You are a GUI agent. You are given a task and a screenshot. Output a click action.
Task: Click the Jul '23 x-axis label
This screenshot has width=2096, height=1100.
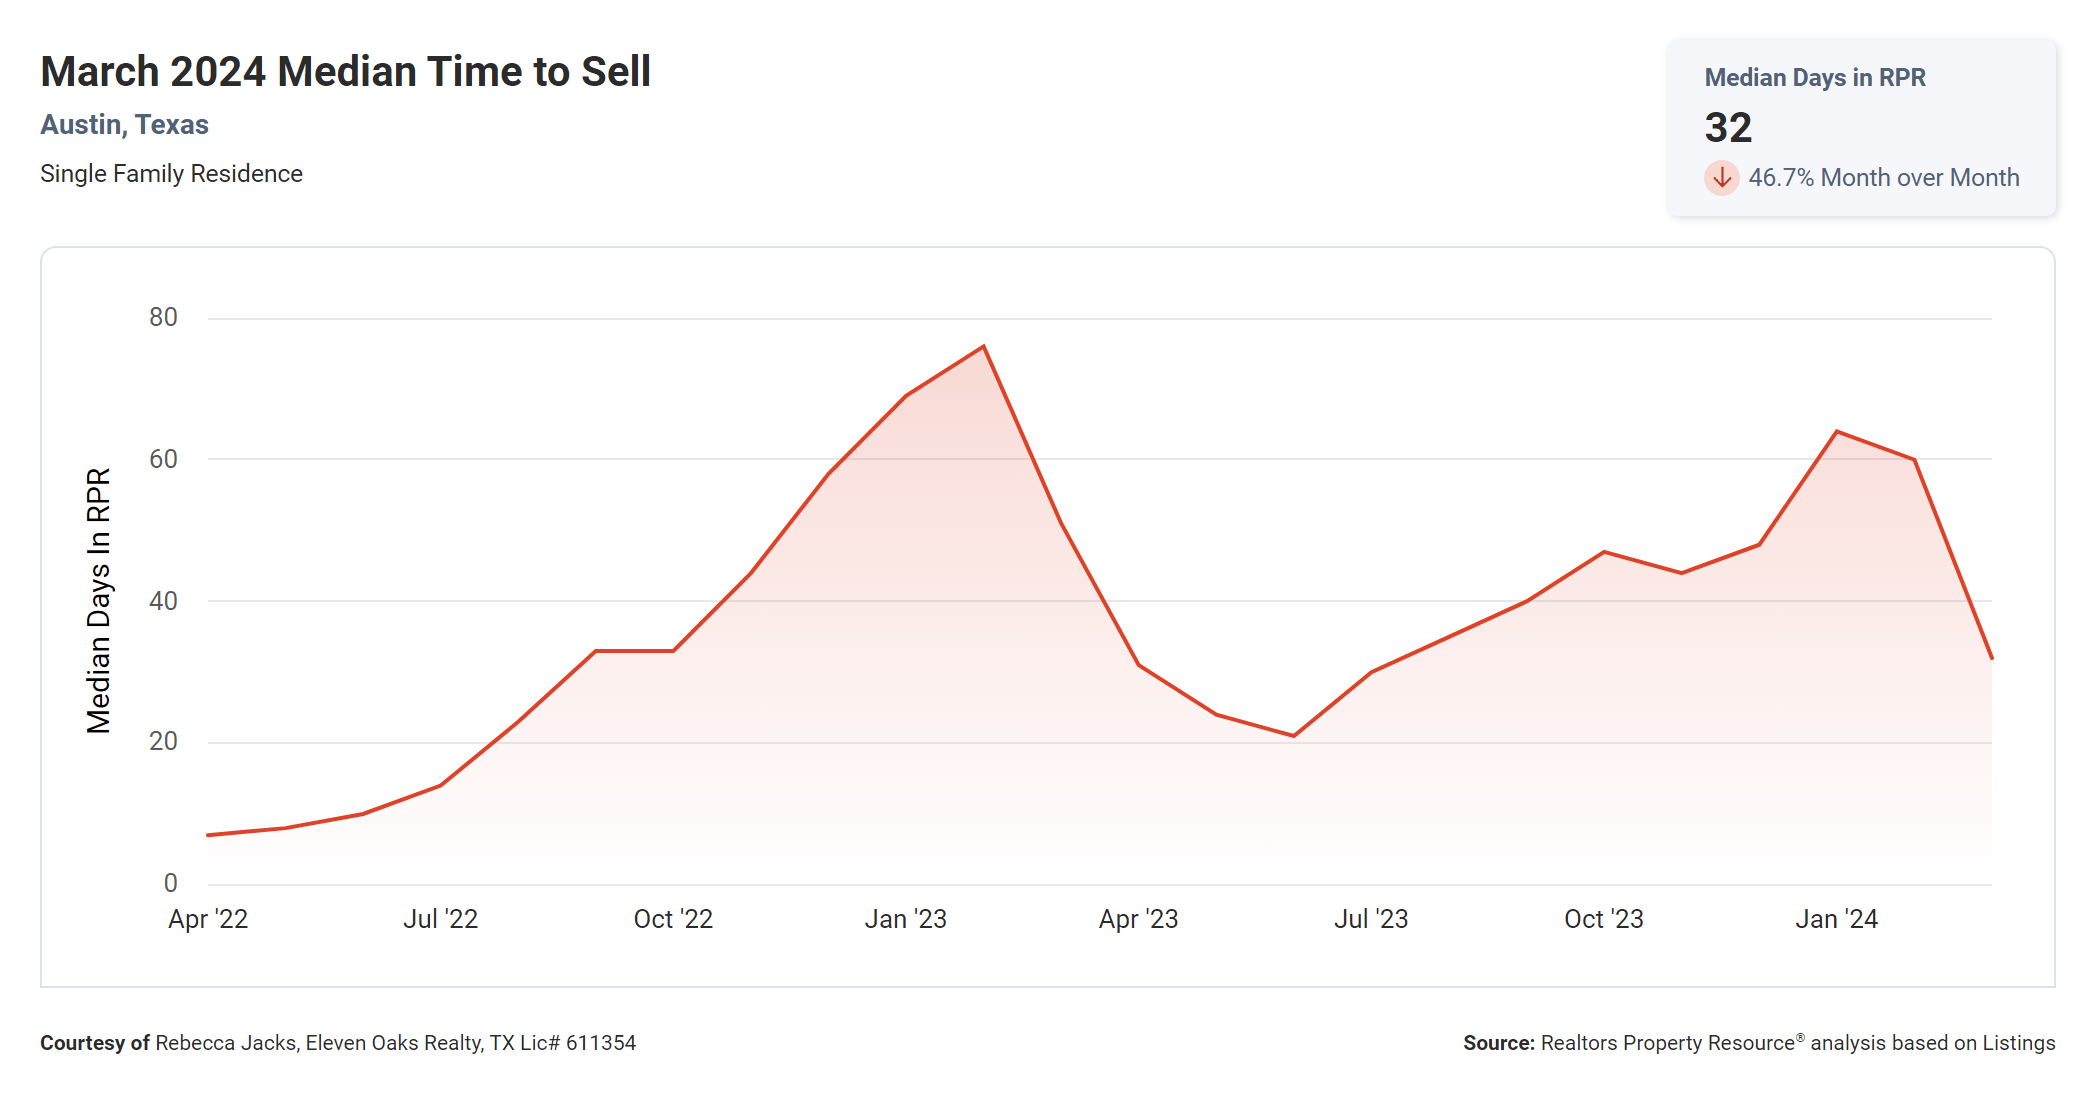[x=1370, y=919]
